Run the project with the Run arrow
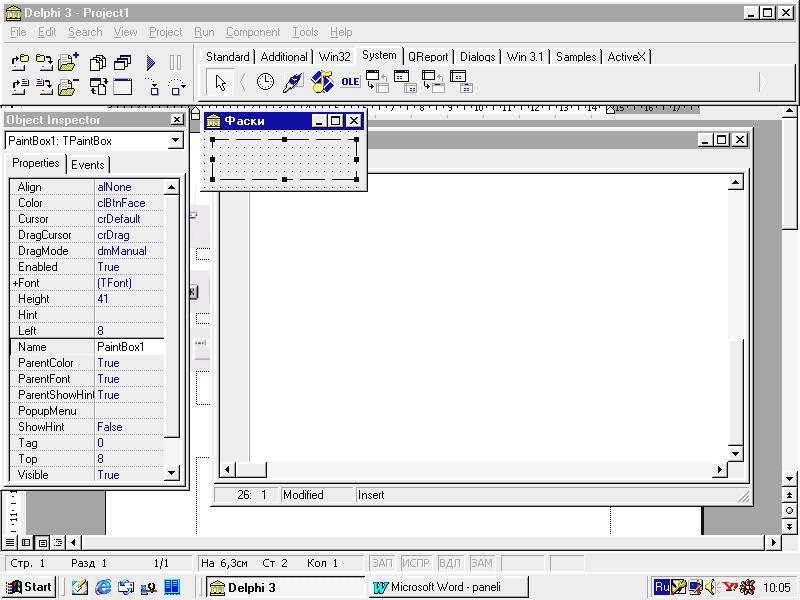The image size is (800, 600). 151,62
